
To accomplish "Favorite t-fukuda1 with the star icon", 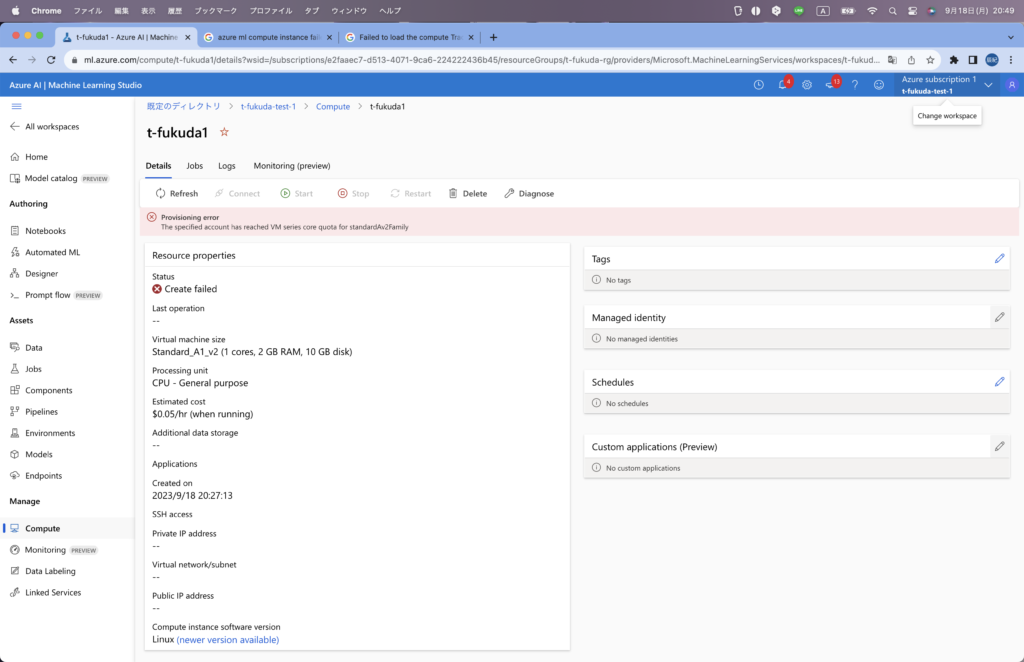I will [x=224, y=132].
